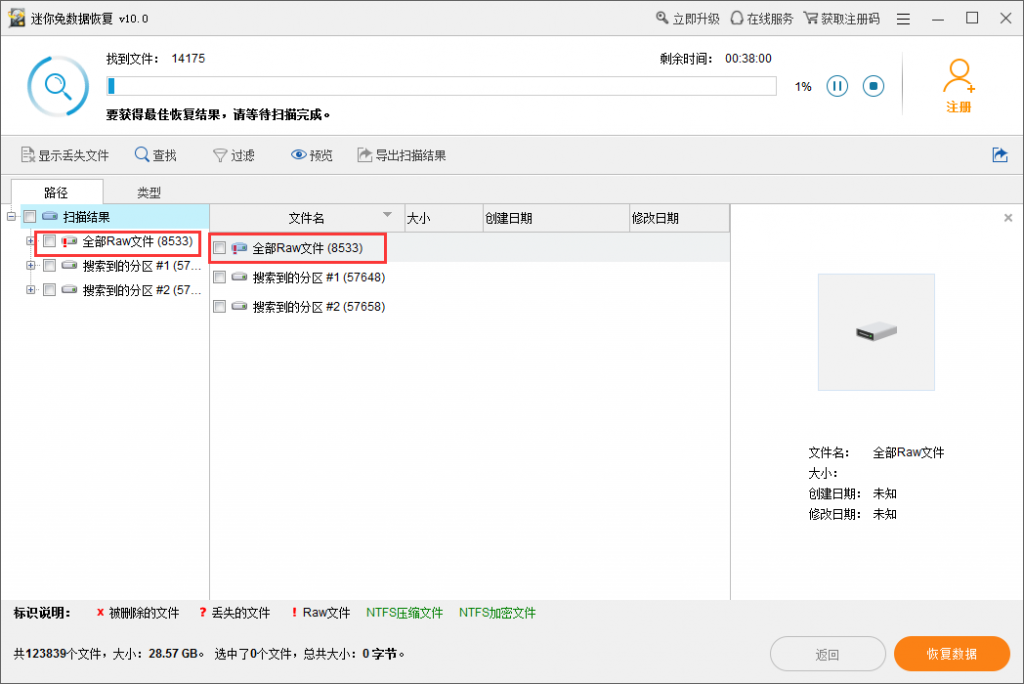Close the preview panel with X

click(x=1008, y=218)
